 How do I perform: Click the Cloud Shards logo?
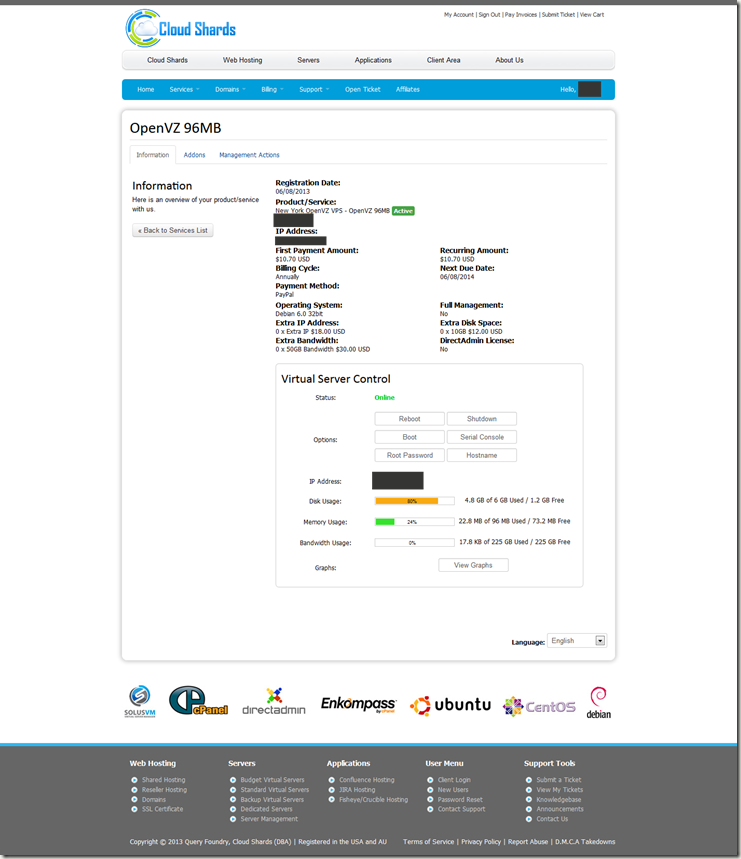coord(181,28)
